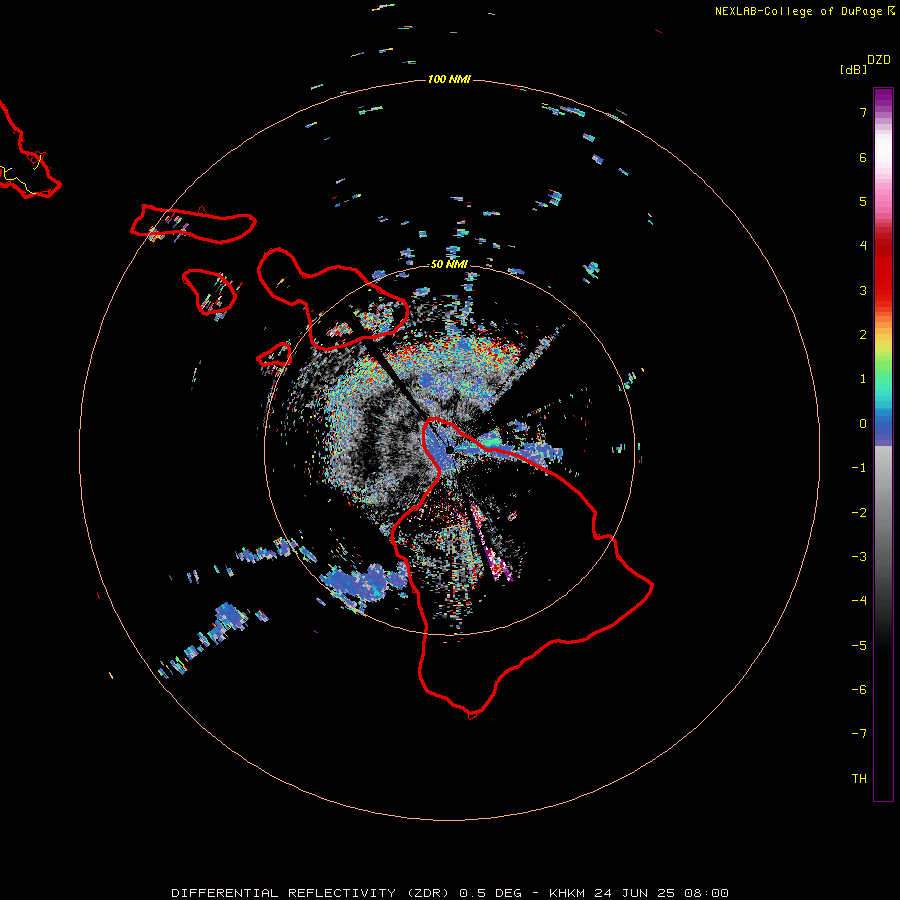Click the -2 tick label on color scale
The width and height of the screenshot is (900, 900).
(x=859, y=513)
